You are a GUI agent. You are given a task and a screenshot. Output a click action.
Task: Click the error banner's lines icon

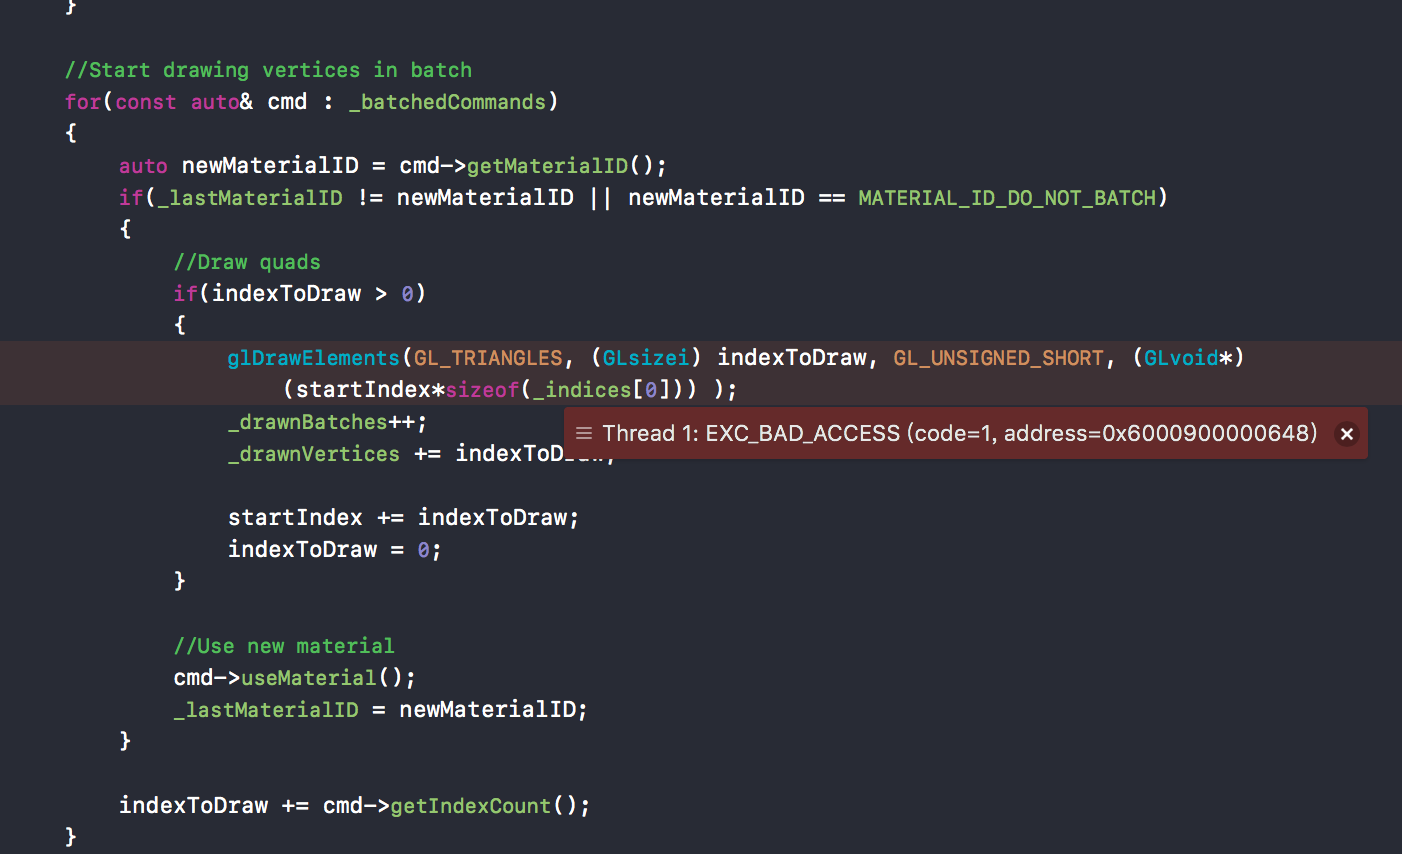[584, 433]
